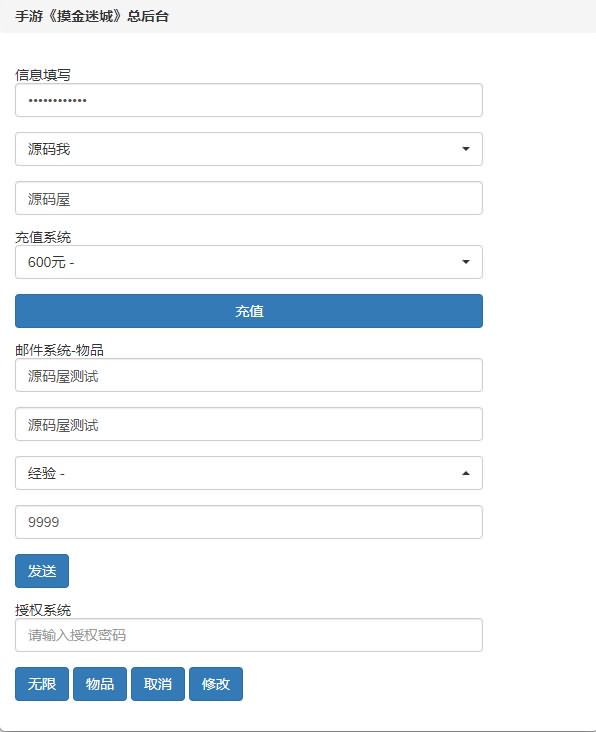Image resolution: width=596 pixels, height=732 pixels.
Task: Focus the password field with dots
Action: click(249, 100)
